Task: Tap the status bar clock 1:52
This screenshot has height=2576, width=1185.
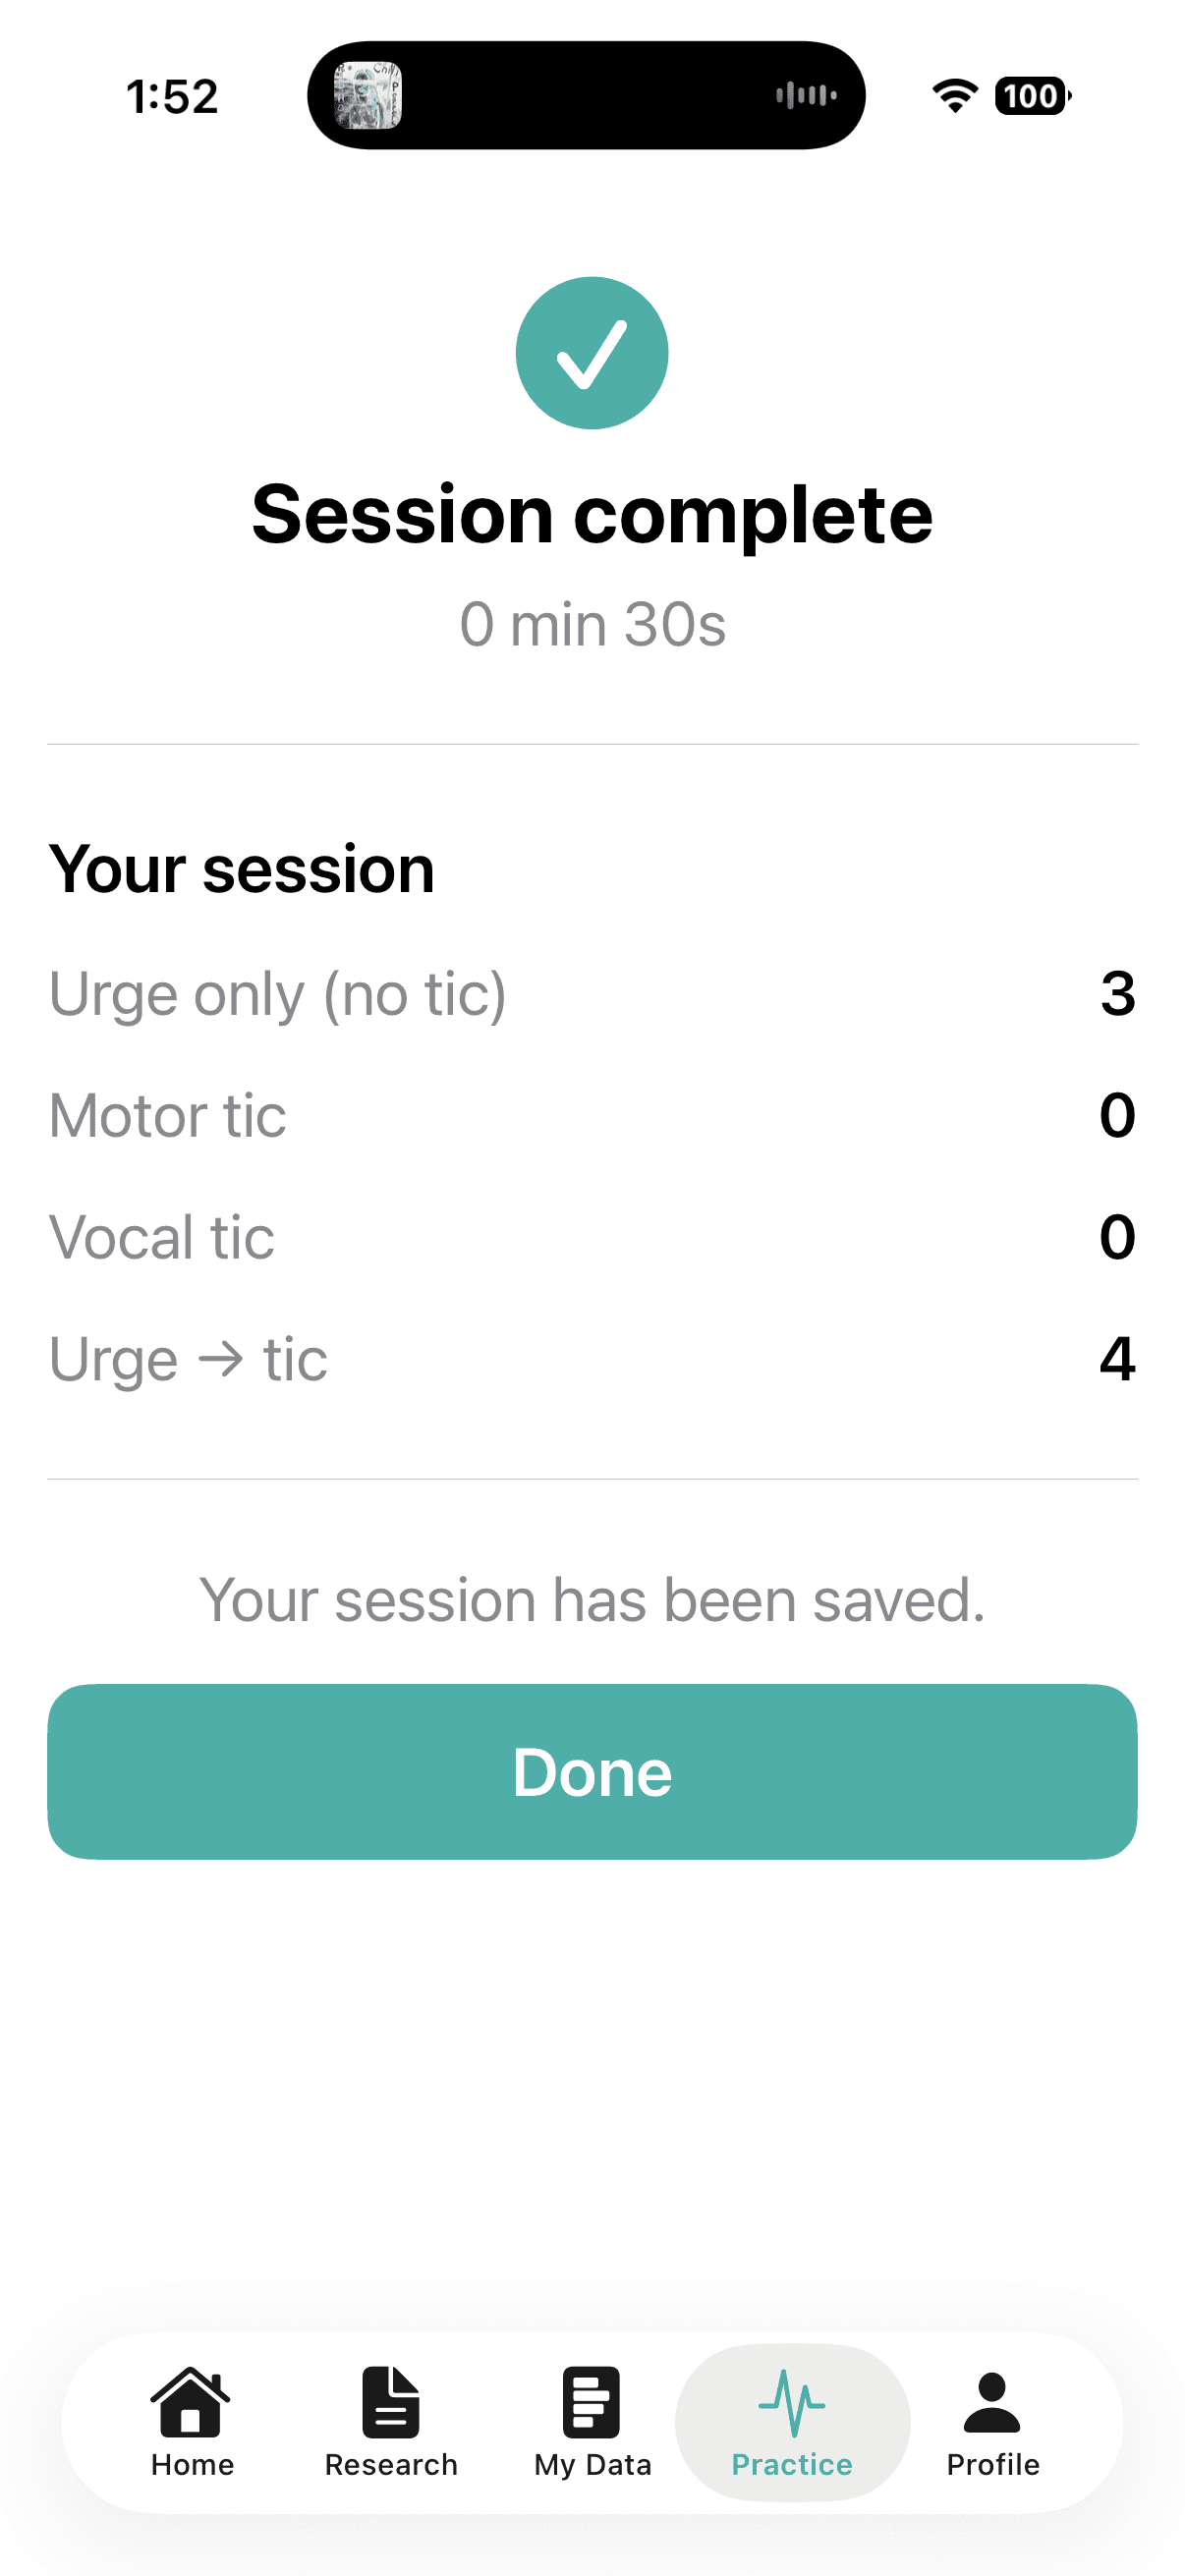Action: (x=172, y=97)
